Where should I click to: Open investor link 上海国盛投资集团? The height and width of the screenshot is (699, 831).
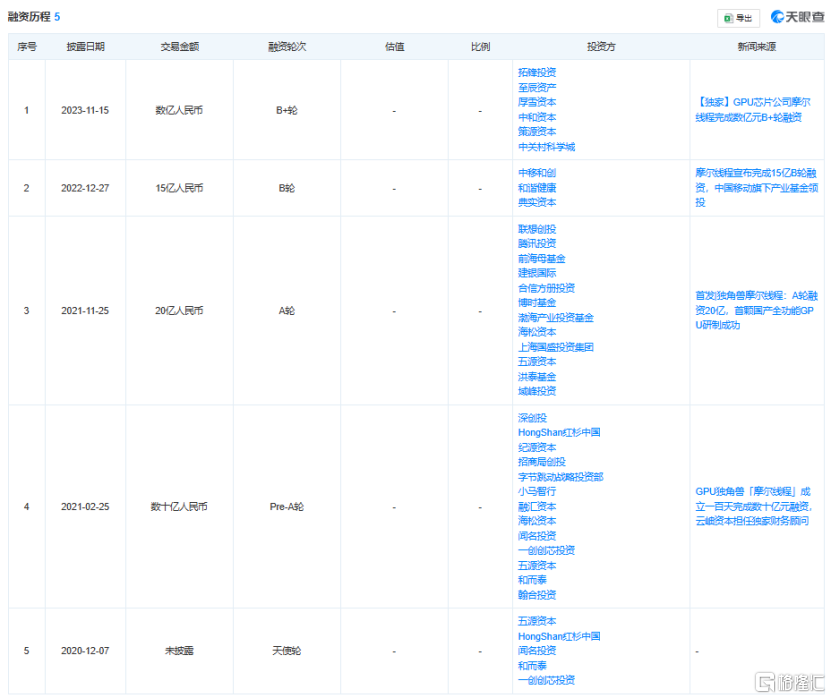tap(556, 347)
